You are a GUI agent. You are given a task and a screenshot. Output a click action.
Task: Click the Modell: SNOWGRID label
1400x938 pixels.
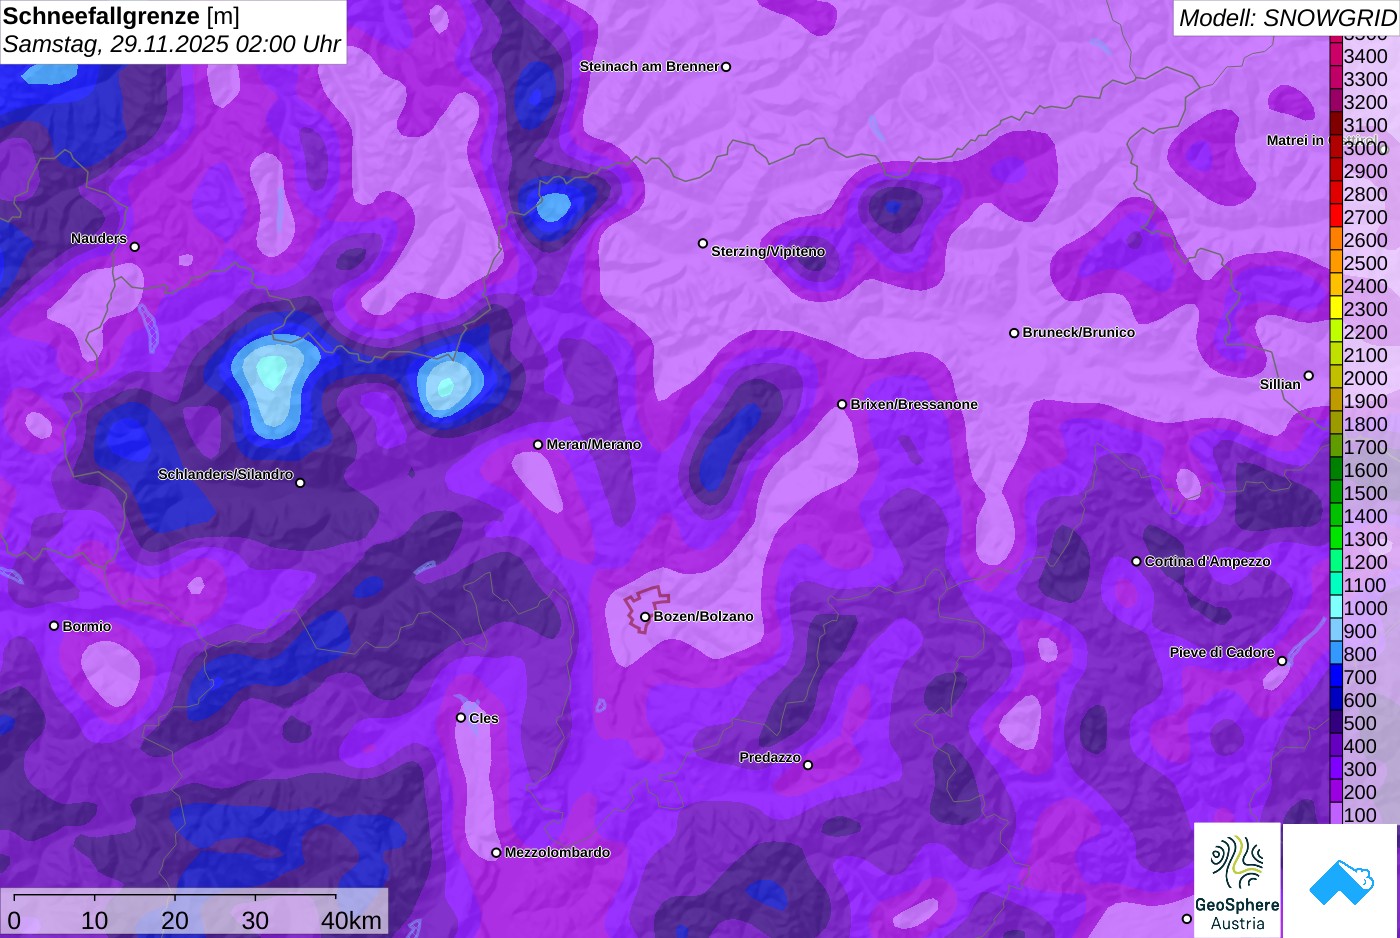pyautogui.click(x=1288, y=17)
